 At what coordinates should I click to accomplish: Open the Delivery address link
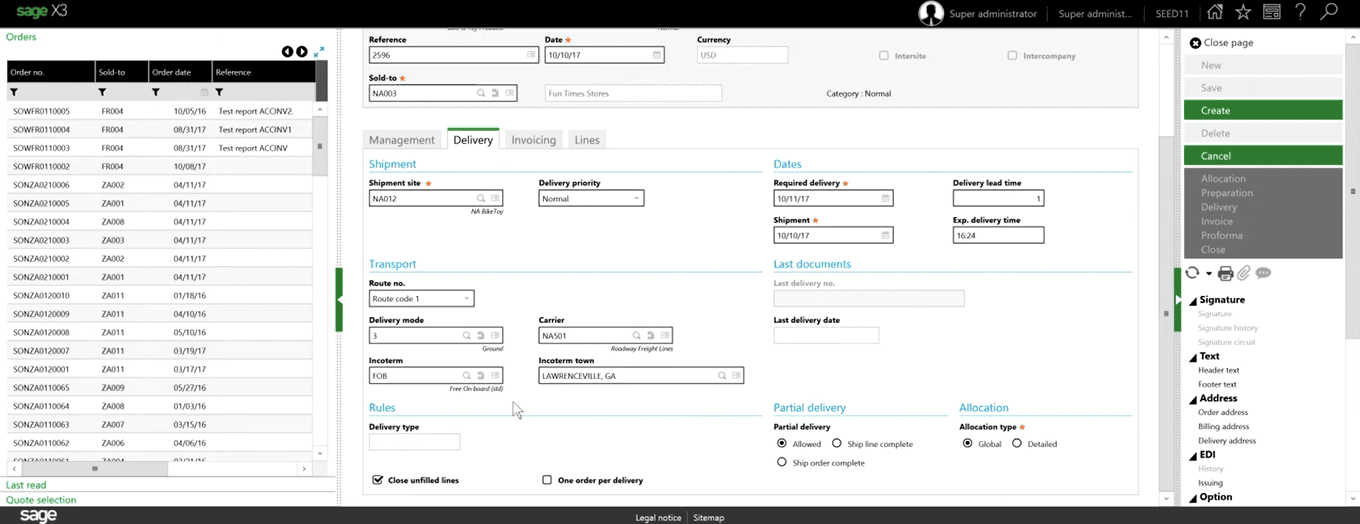tap(1226, 440)
